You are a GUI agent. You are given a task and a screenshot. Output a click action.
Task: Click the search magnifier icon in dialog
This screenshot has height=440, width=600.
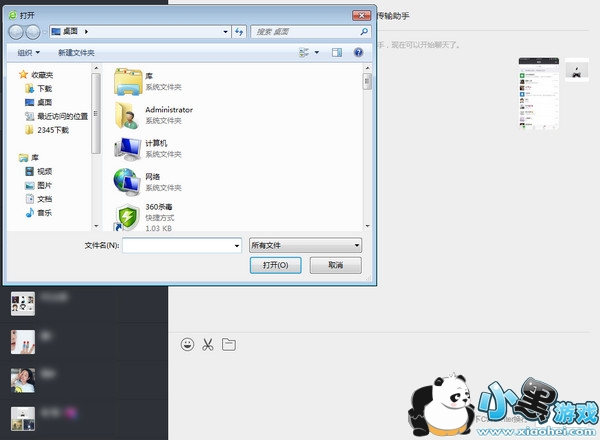click(x=364, y=31)
